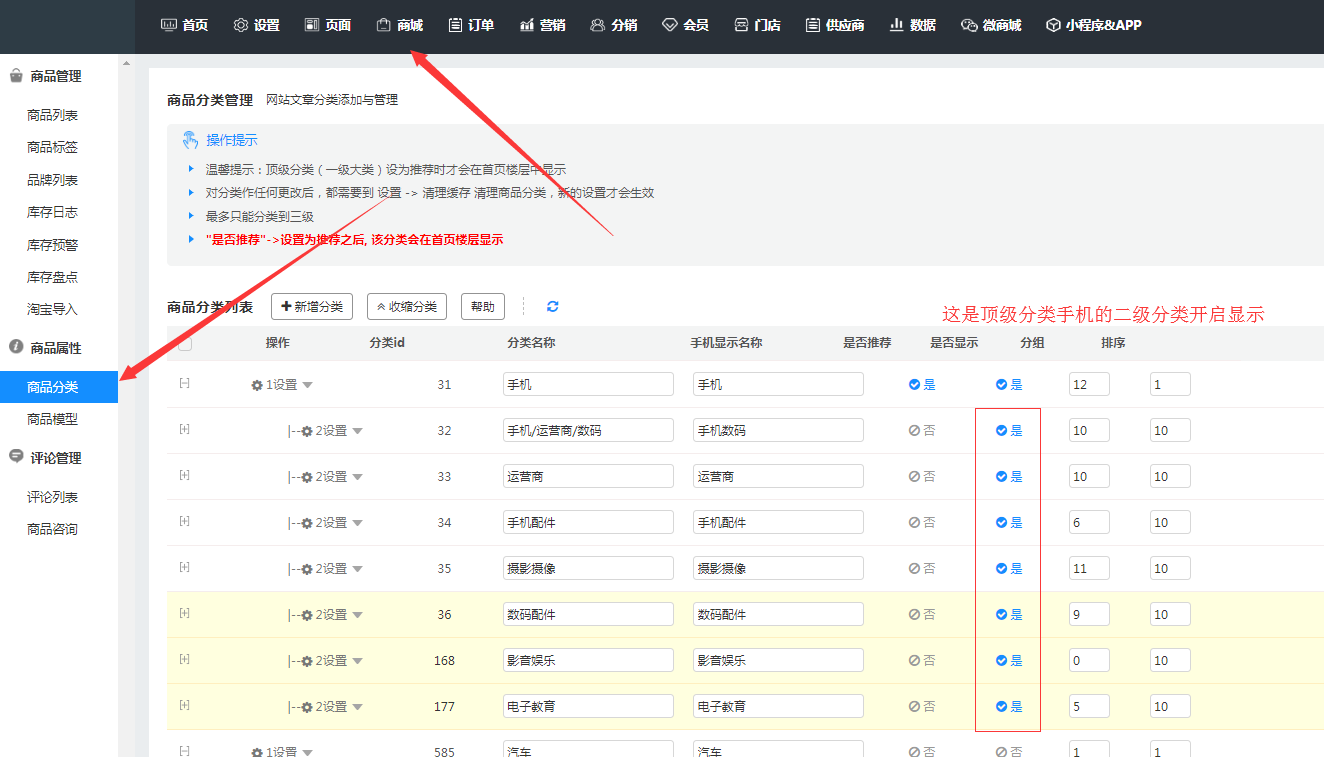Collapse the 手机 top-level category tree row
Viewport: 1324px width, 757px height.
pos(184,383)
